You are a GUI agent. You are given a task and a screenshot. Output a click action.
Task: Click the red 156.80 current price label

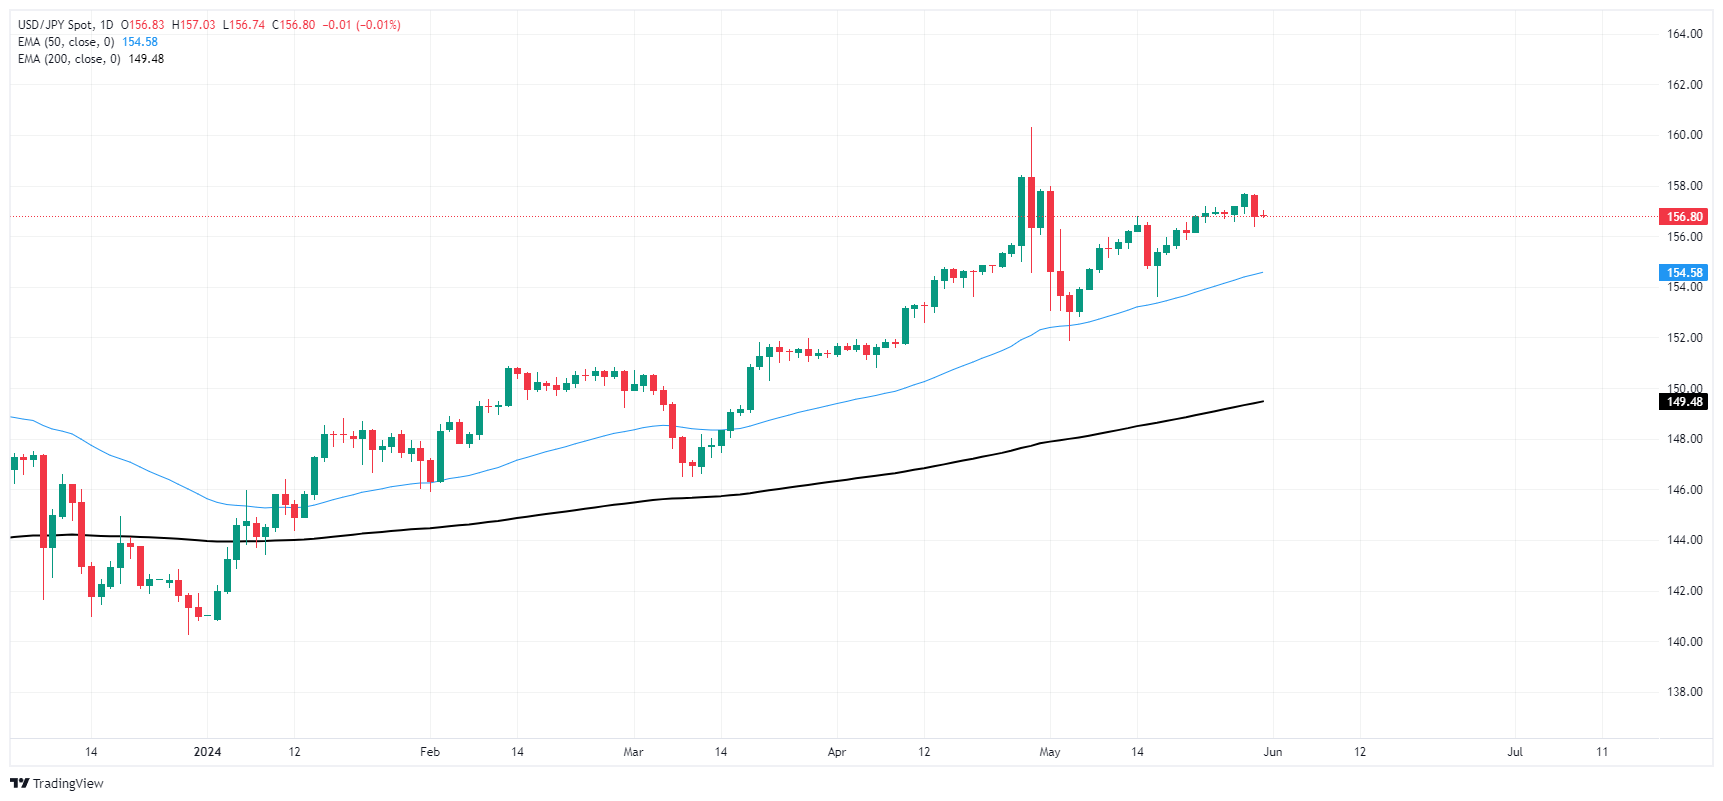tap(1684, 216)
